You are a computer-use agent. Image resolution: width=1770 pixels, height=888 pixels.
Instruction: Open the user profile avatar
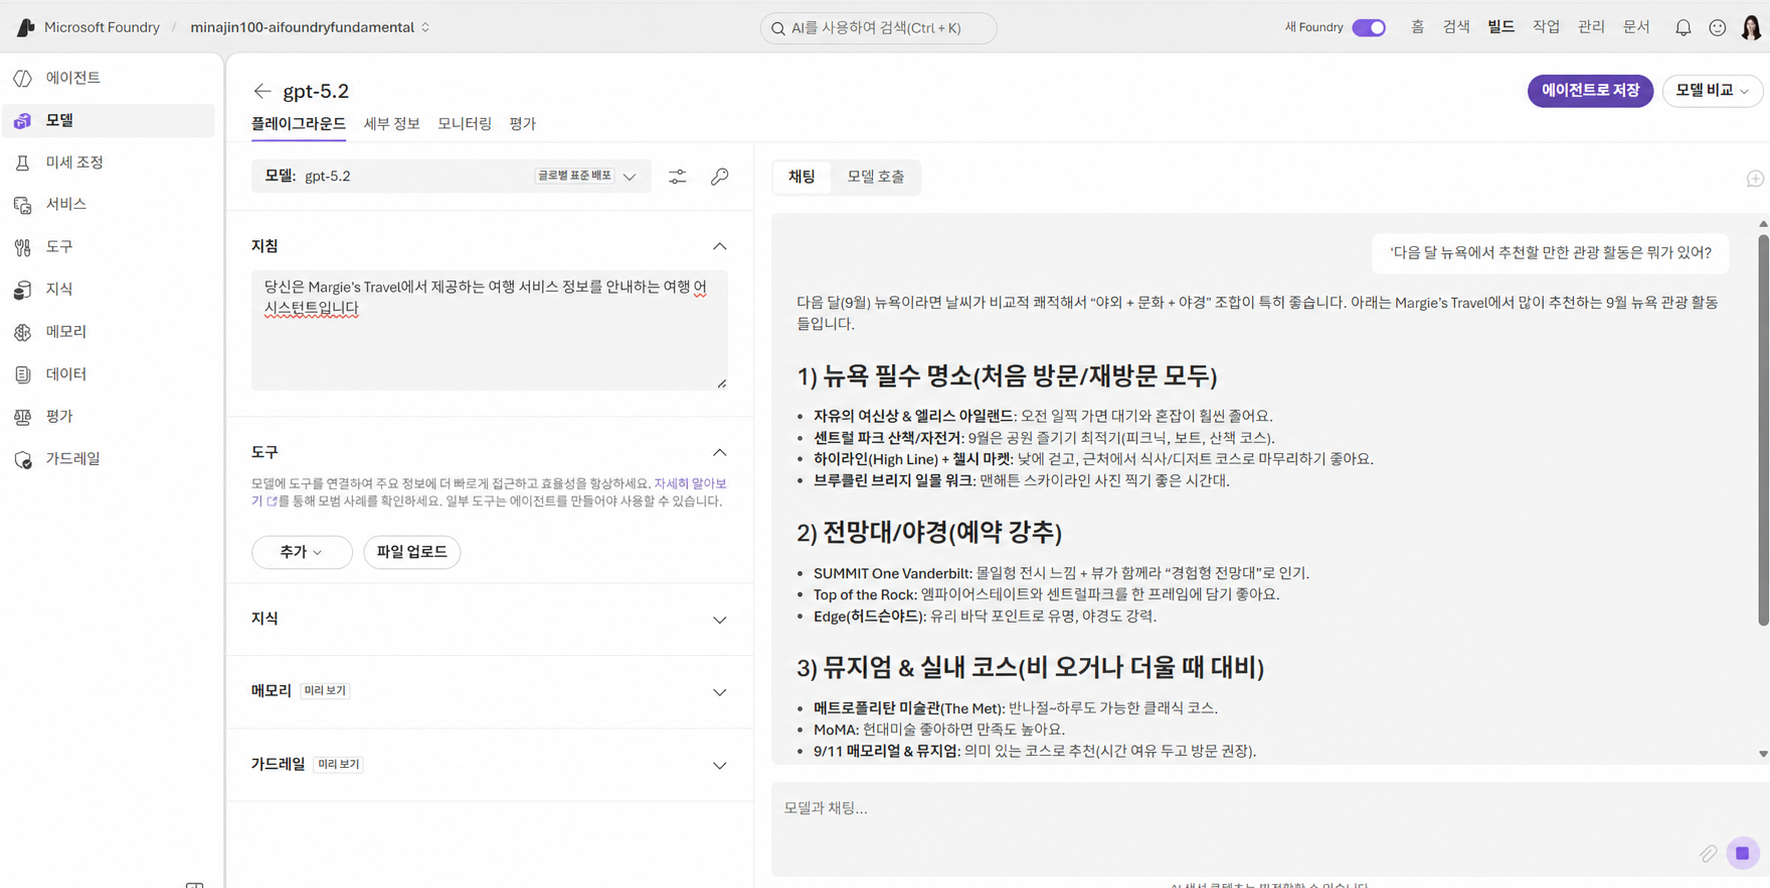pos(1751,27)
